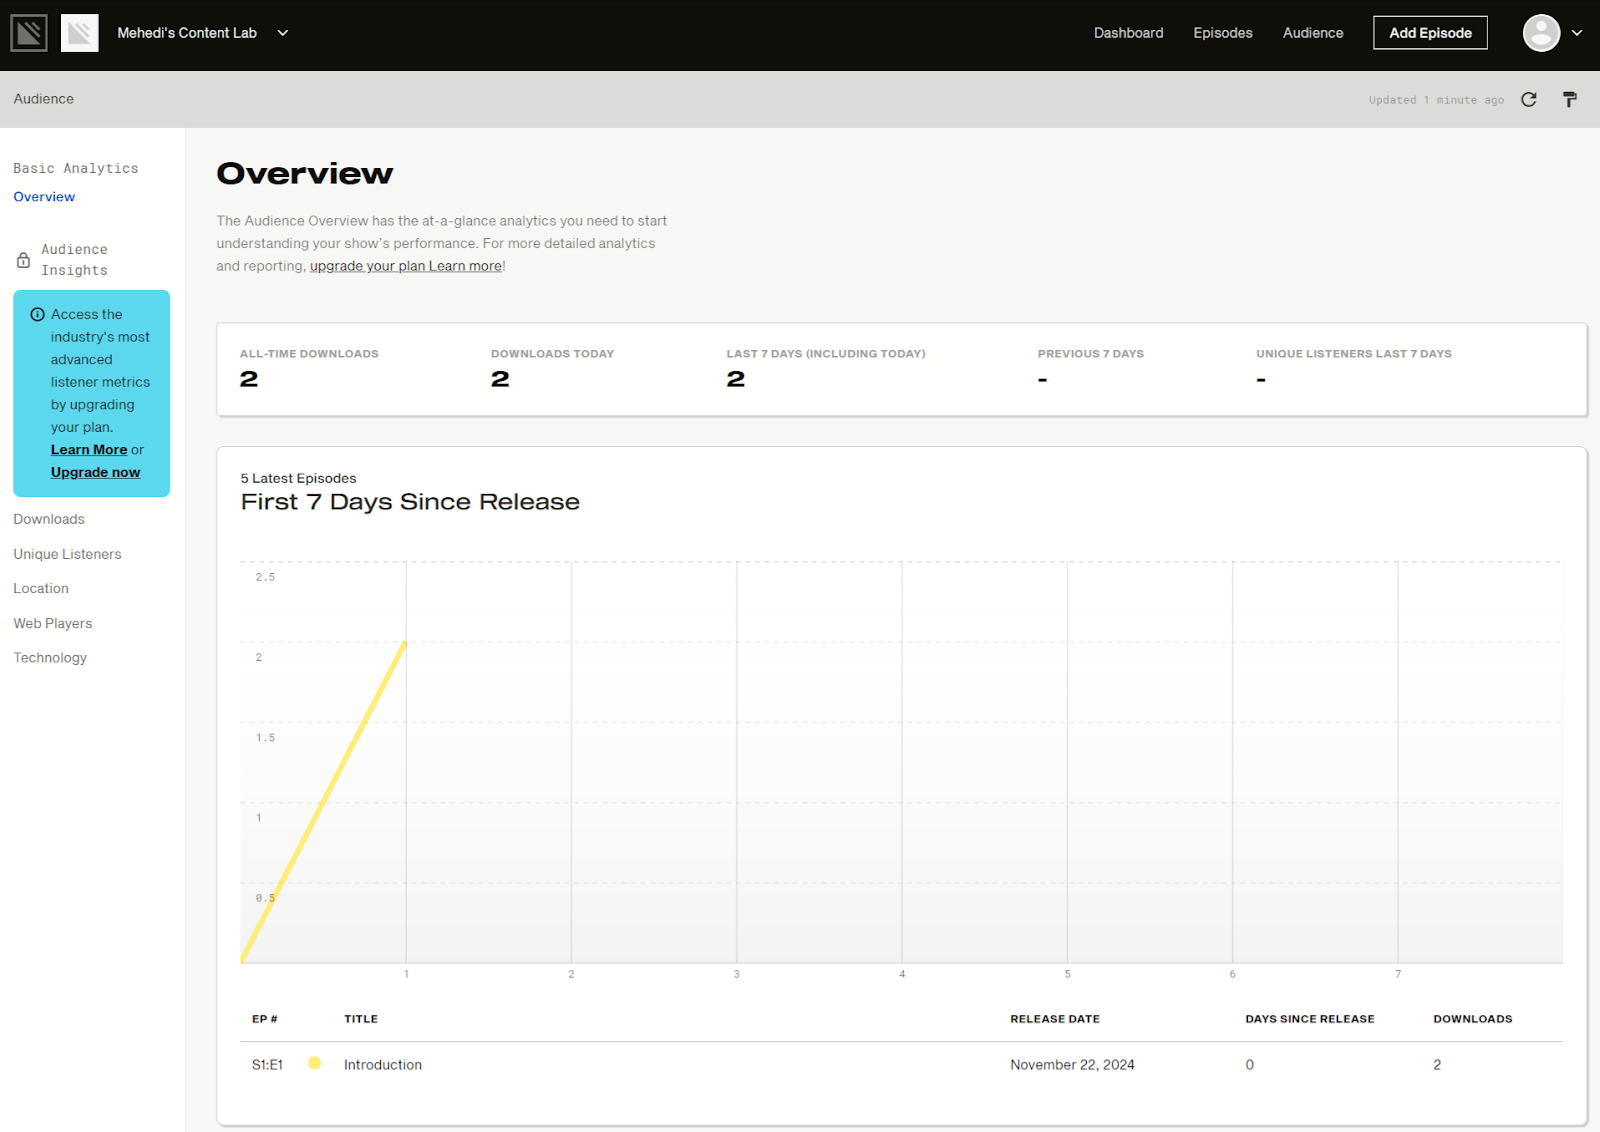
Task: Click the LAST 7 DAYS (INCLUDING TODAY) label
Action: 826,354
